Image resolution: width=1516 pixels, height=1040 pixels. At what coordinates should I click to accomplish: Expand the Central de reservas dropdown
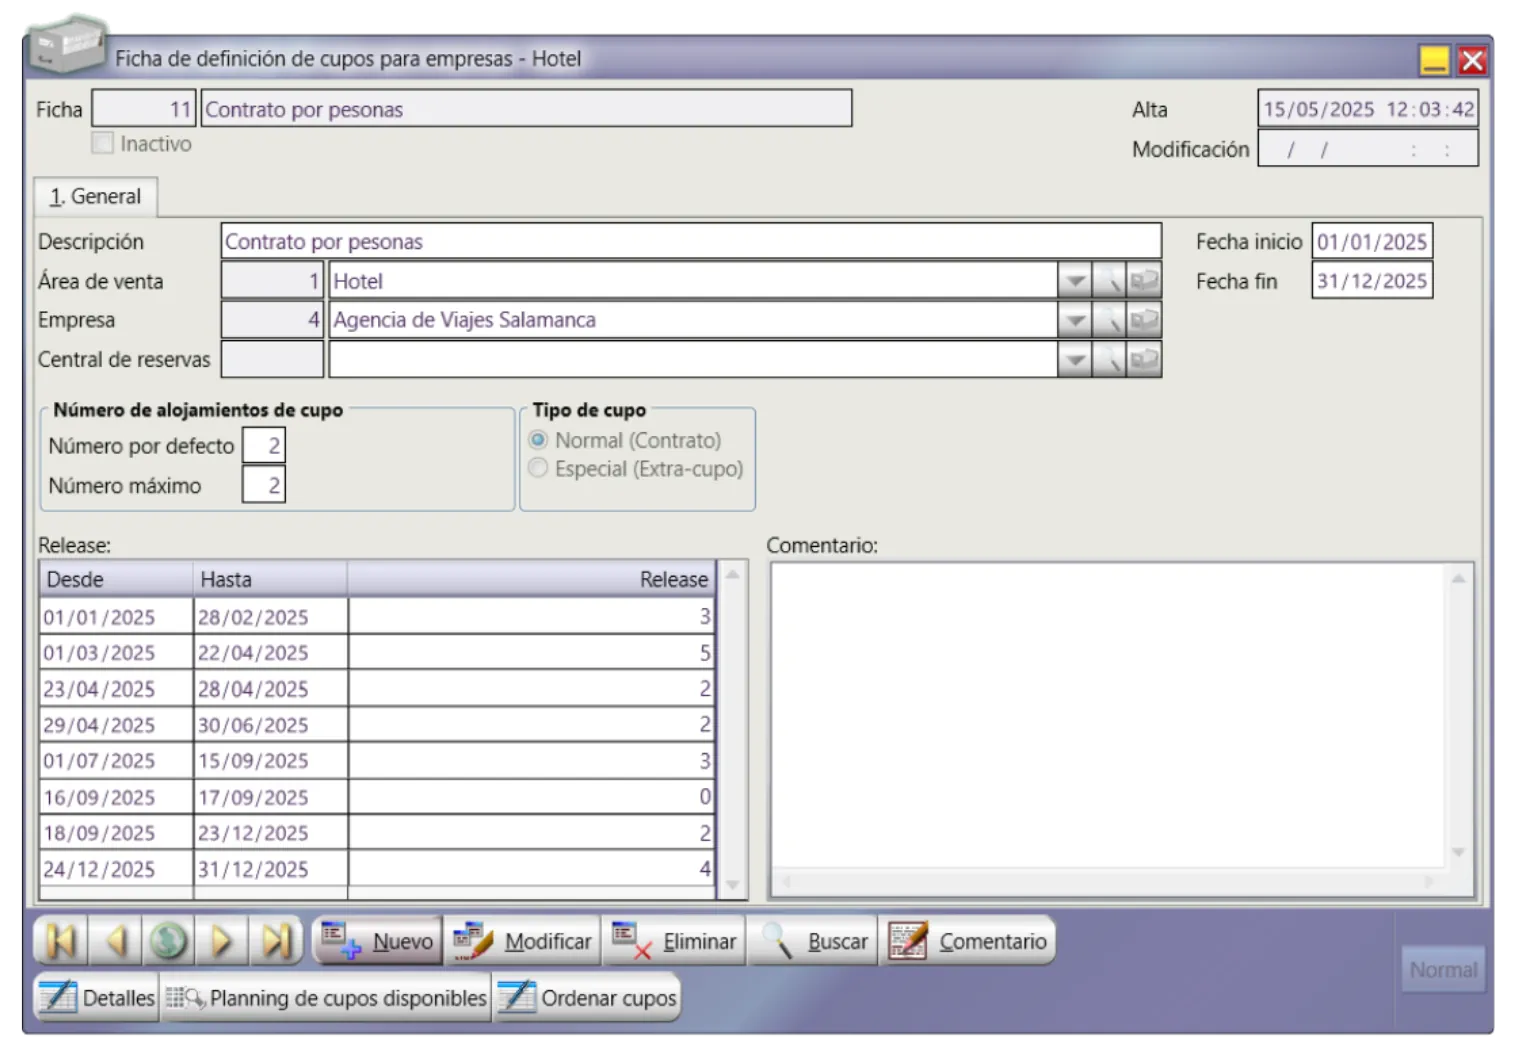coord(1074,360)
